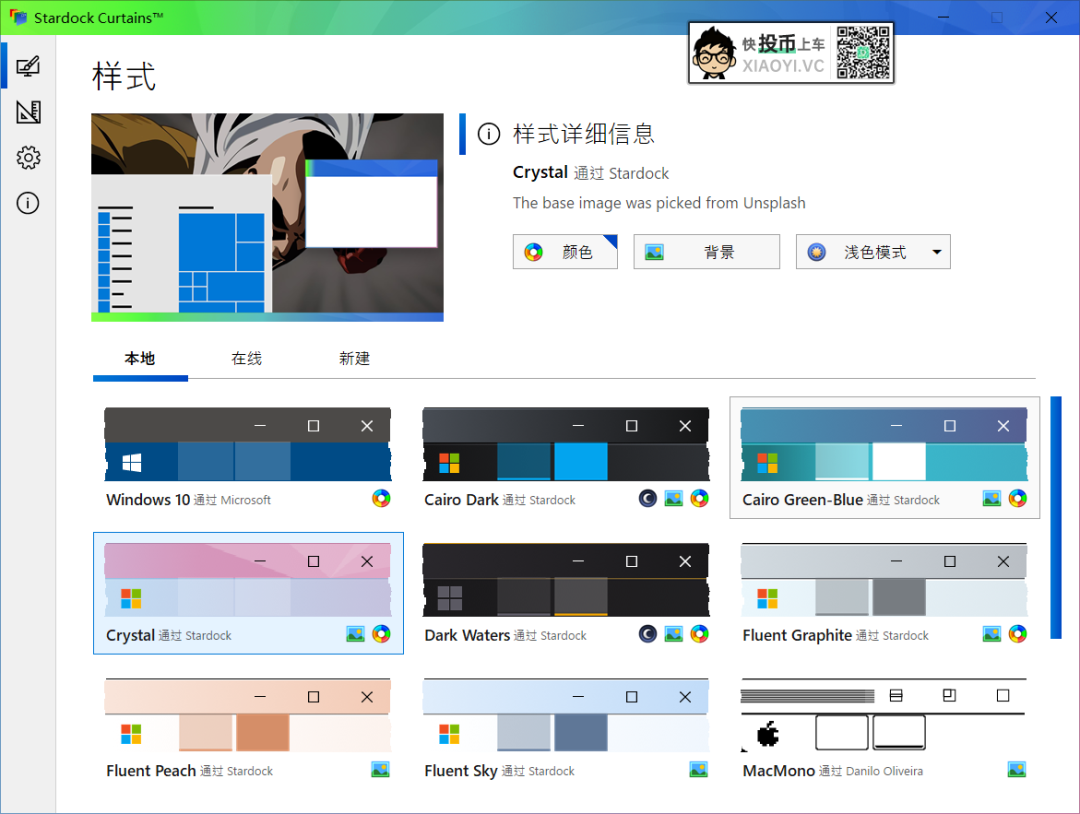
Task: Click the color wheel icon on Dark Waters
Action: tap(698, 633)
